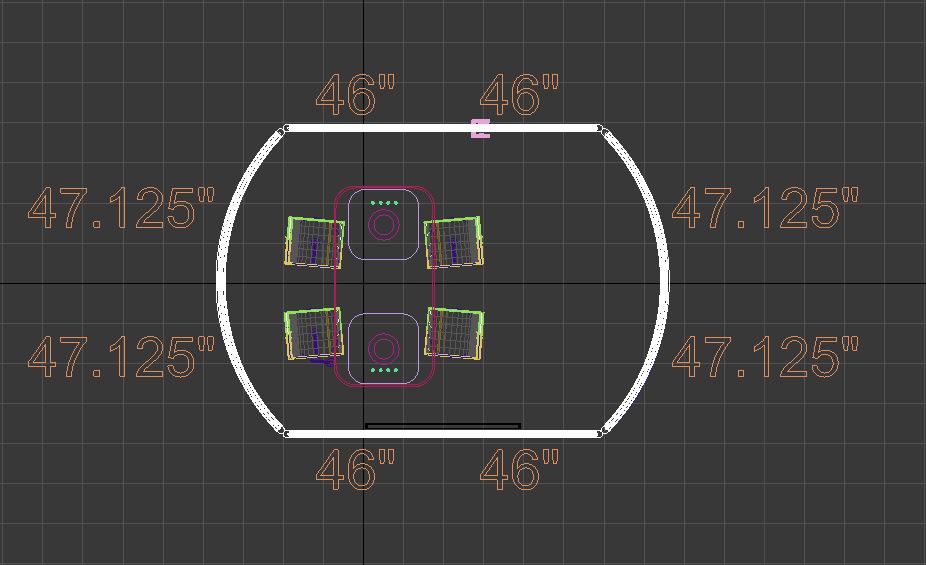Image resolution: width=926 pixels, height=565 pixels.
Task: Click the bottom-right 46" dimension label
Action: click(x=520, y=470)
